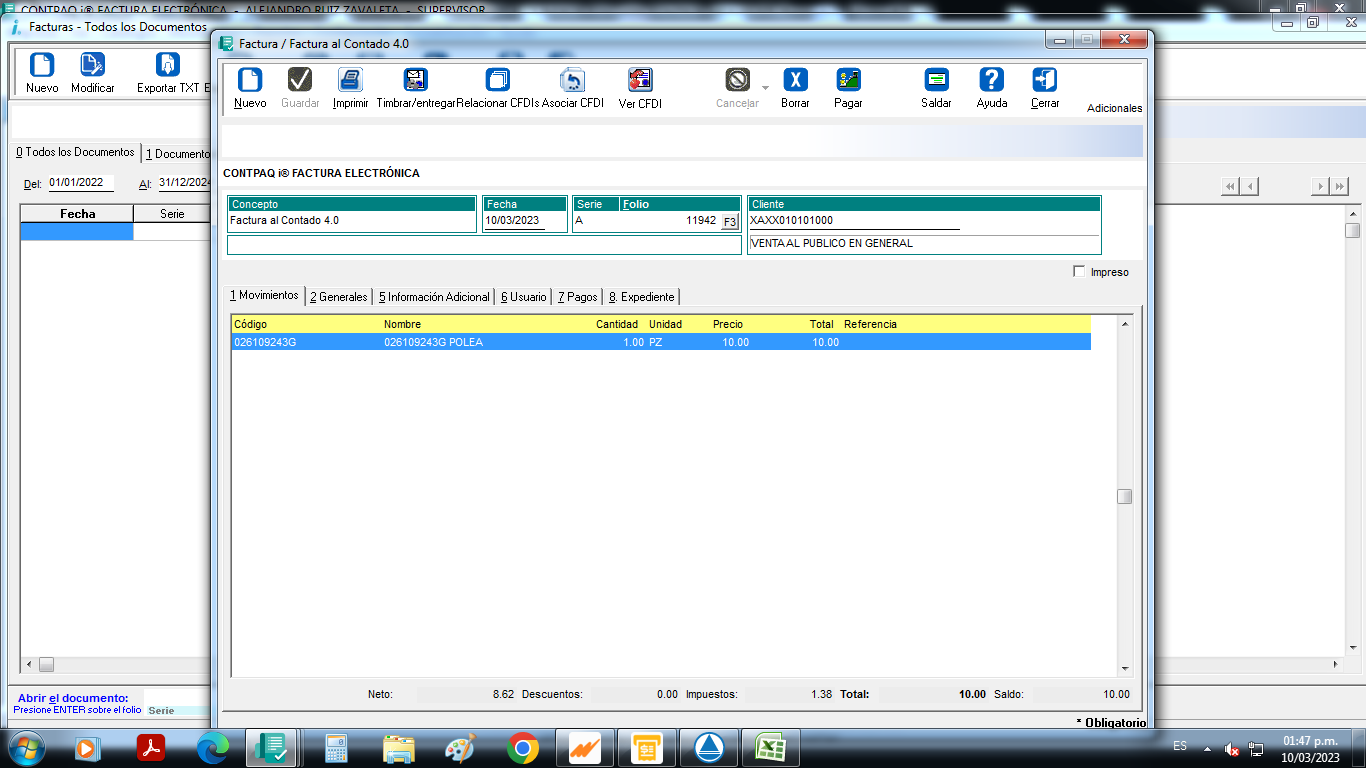Open Microsoft Edge from the taskbar
1366x768 pixels.
point(212,747)
